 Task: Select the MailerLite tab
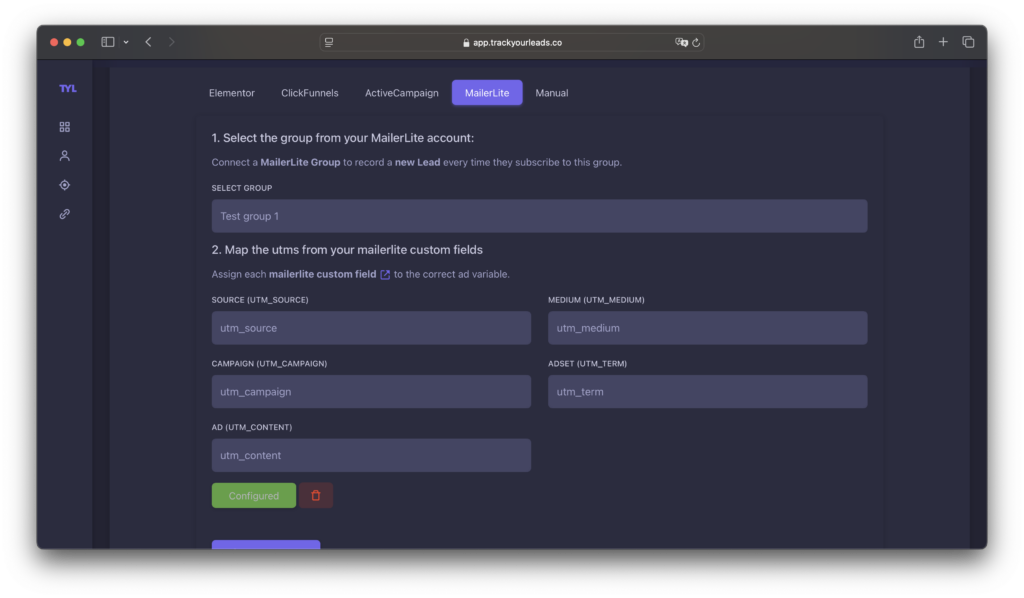point(487,93)
